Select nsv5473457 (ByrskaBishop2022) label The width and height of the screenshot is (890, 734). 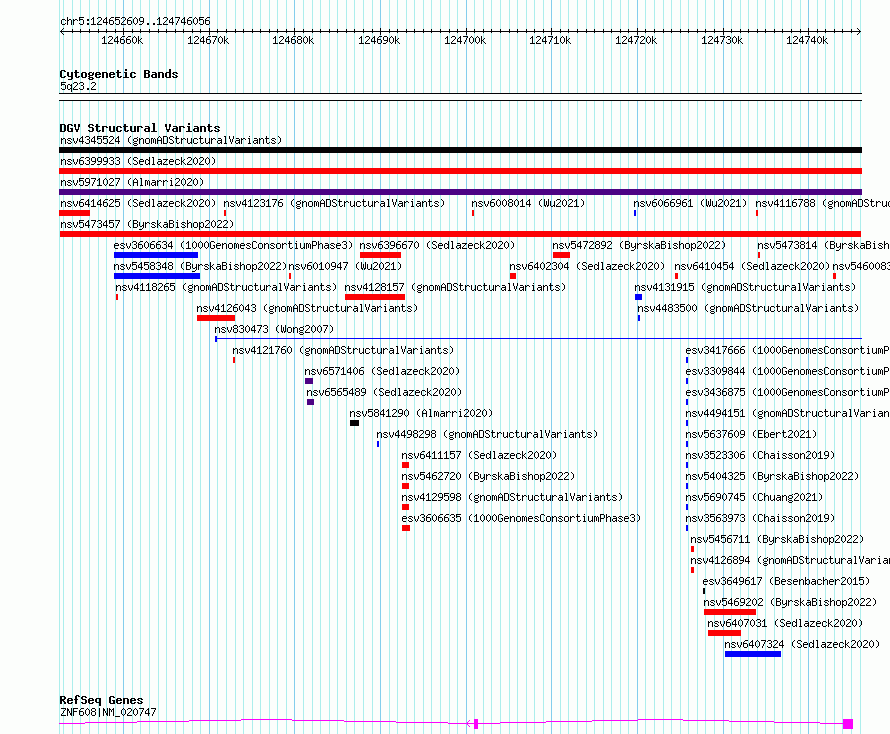147,224
